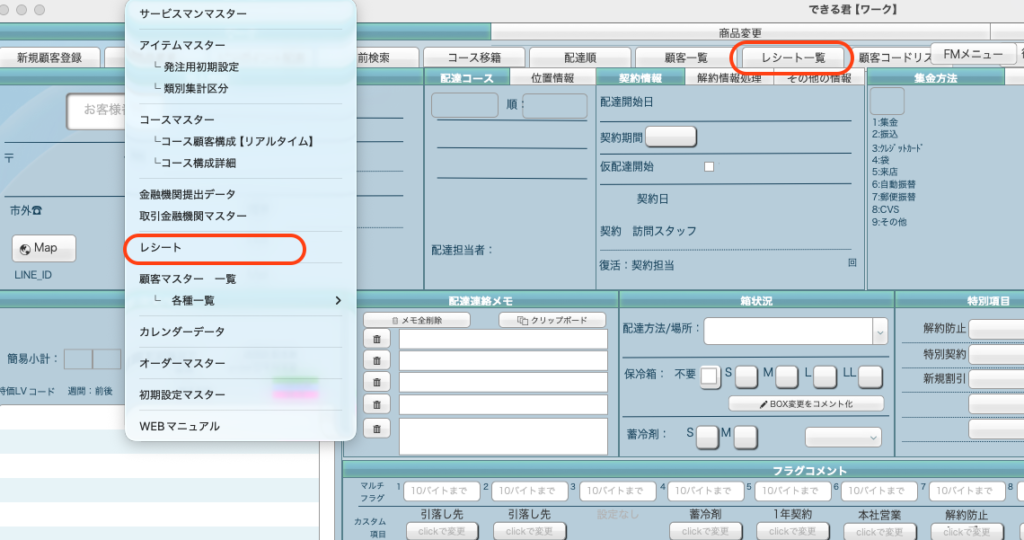1024x540 pixels.
Task: Select レシート from the menu
Action: coord(160,246)
